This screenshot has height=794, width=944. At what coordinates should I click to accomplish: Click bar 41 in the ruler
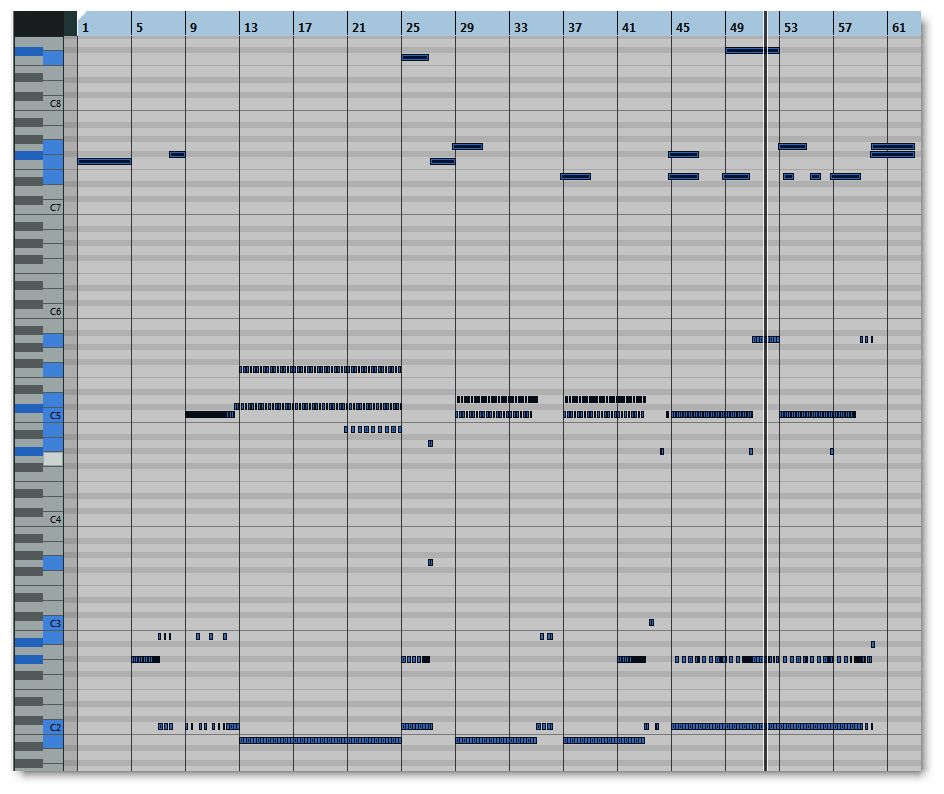point(629,28)
